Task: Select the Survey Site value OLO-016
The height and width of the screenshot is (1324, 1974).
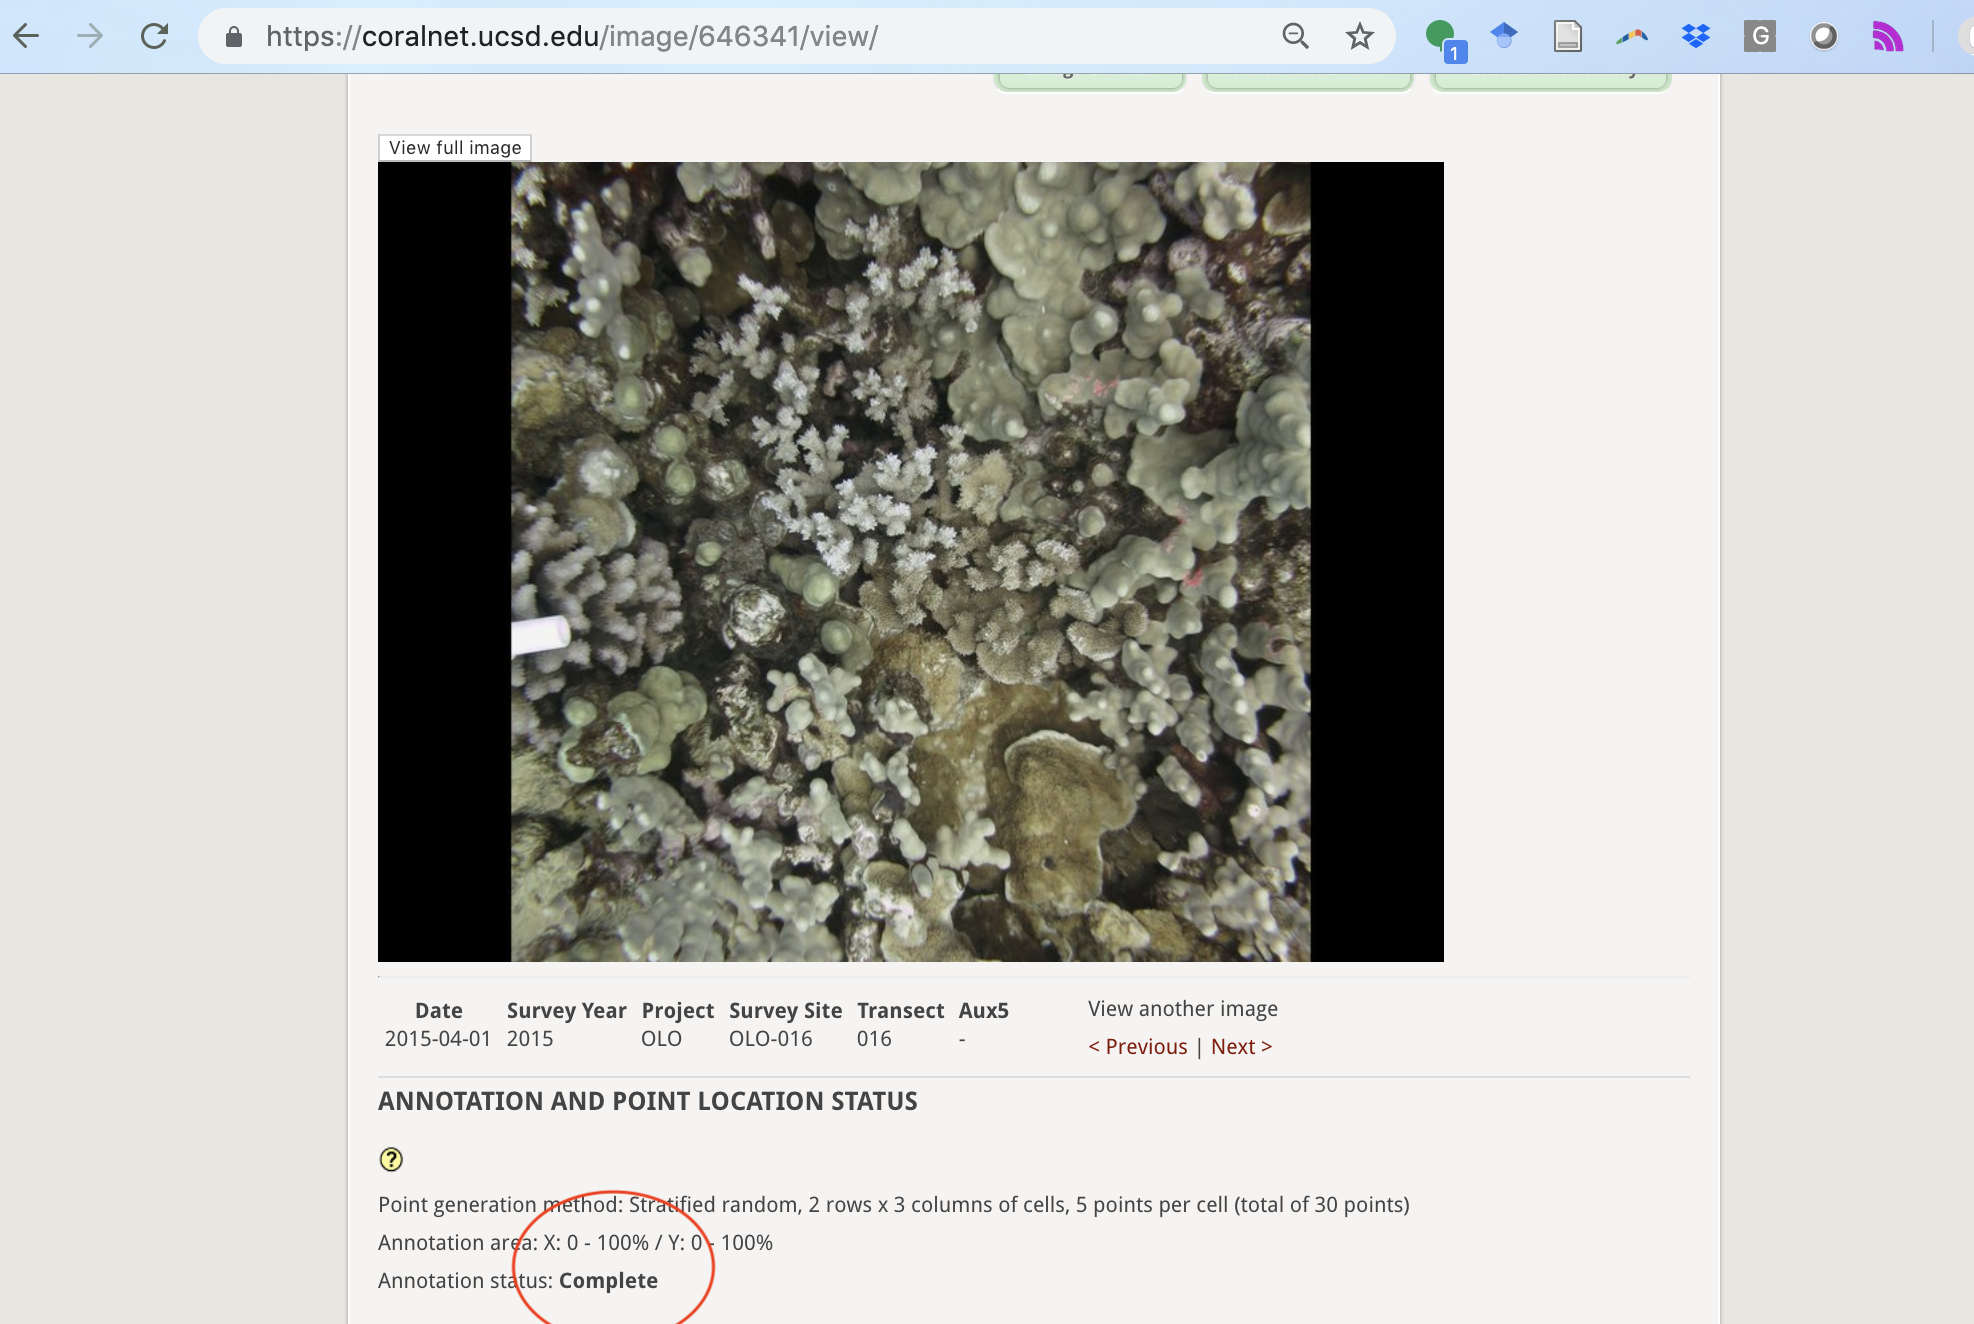Action: coord(770,1039)
